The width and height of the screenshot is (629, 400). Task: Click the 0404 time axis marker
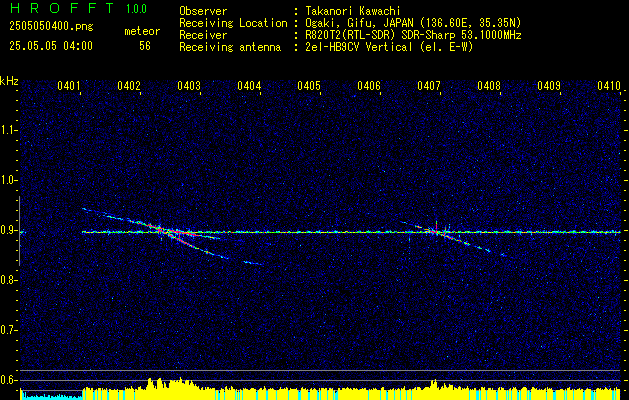(x=249, y=86)
